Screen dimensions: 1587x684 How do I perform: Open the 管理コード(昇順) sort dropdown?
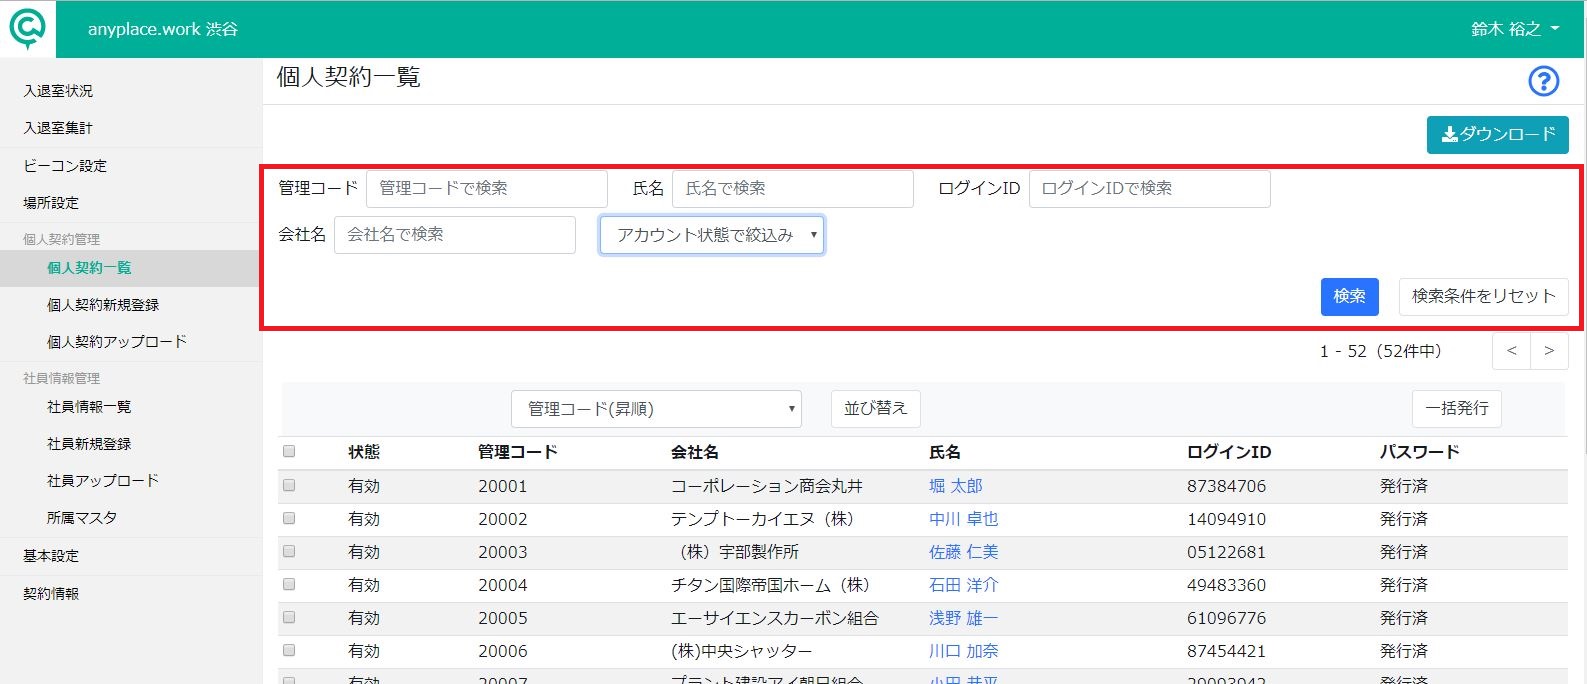pos(656,409)
